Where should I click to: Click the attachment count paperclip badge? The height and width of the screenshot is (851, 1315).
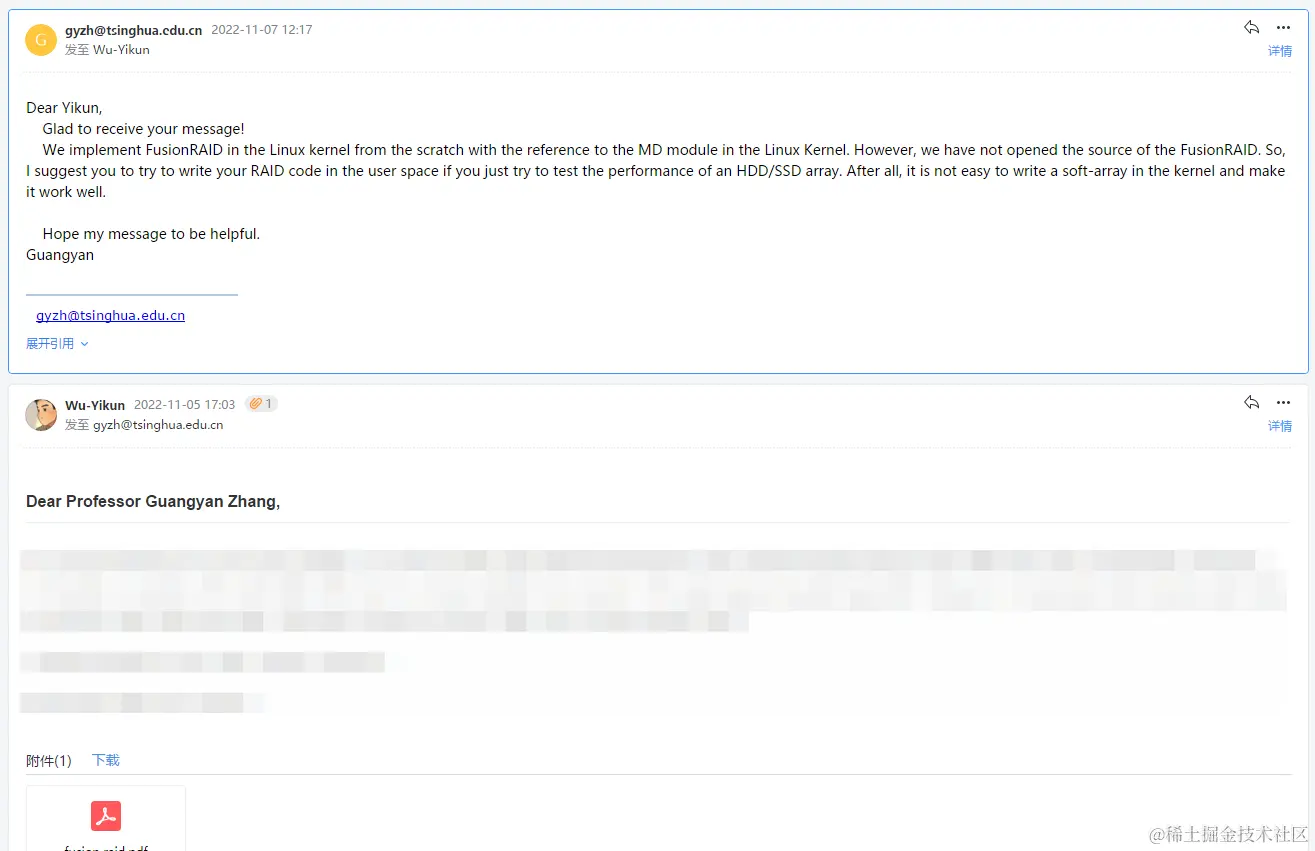261,404
